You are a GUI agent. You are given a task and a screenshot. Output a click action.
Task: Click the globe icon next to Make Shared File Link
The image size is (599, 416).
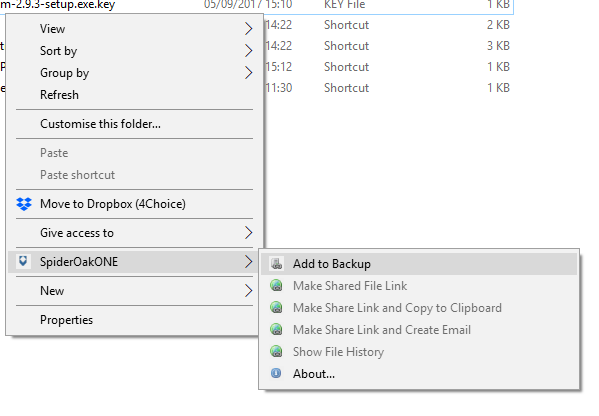pos(276,285)
